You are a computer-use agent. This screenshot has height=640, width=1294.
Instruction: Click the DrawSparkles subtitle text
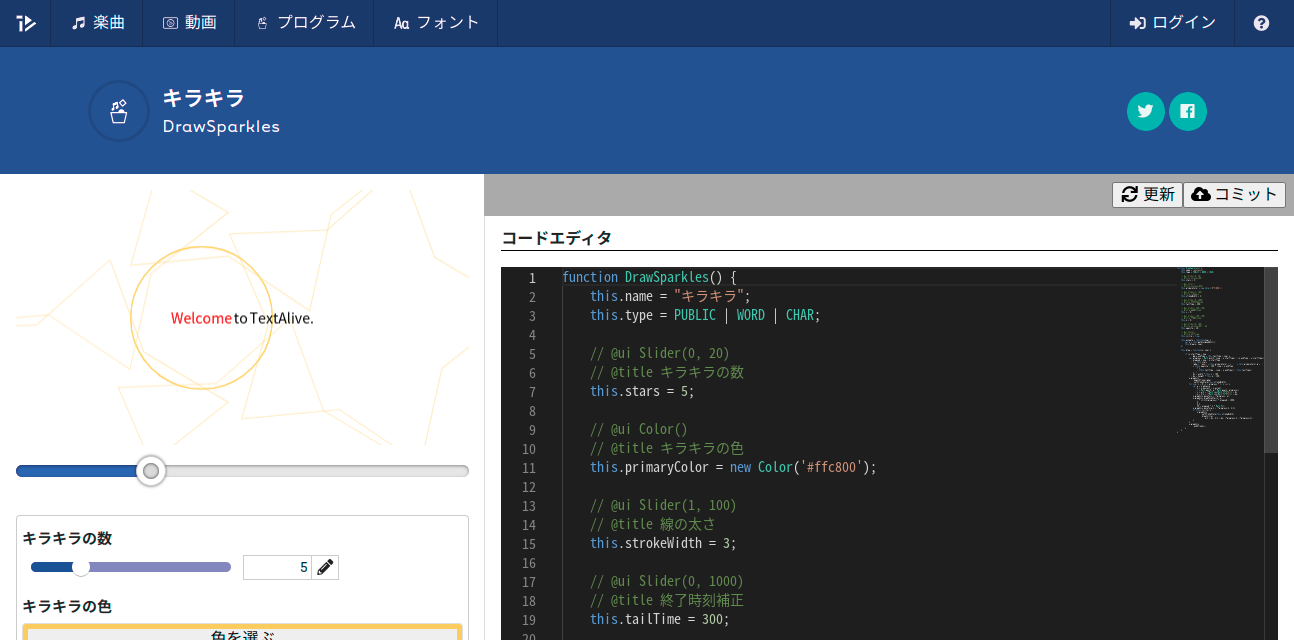tap(221, 127)
